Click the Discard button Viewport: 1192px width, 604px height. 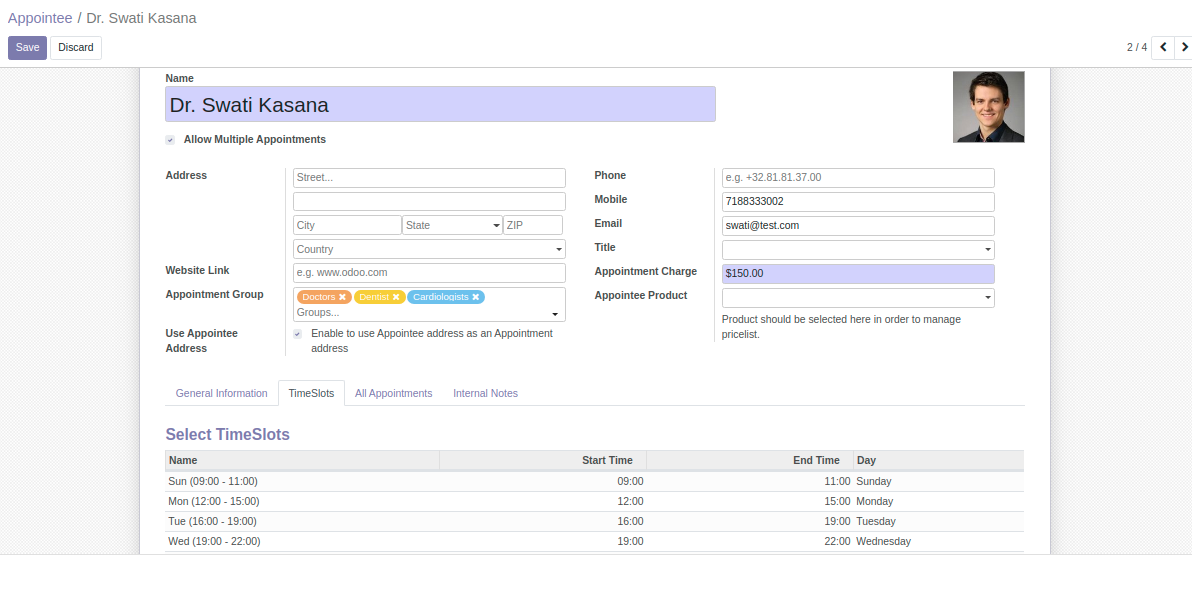pos(76,47)
